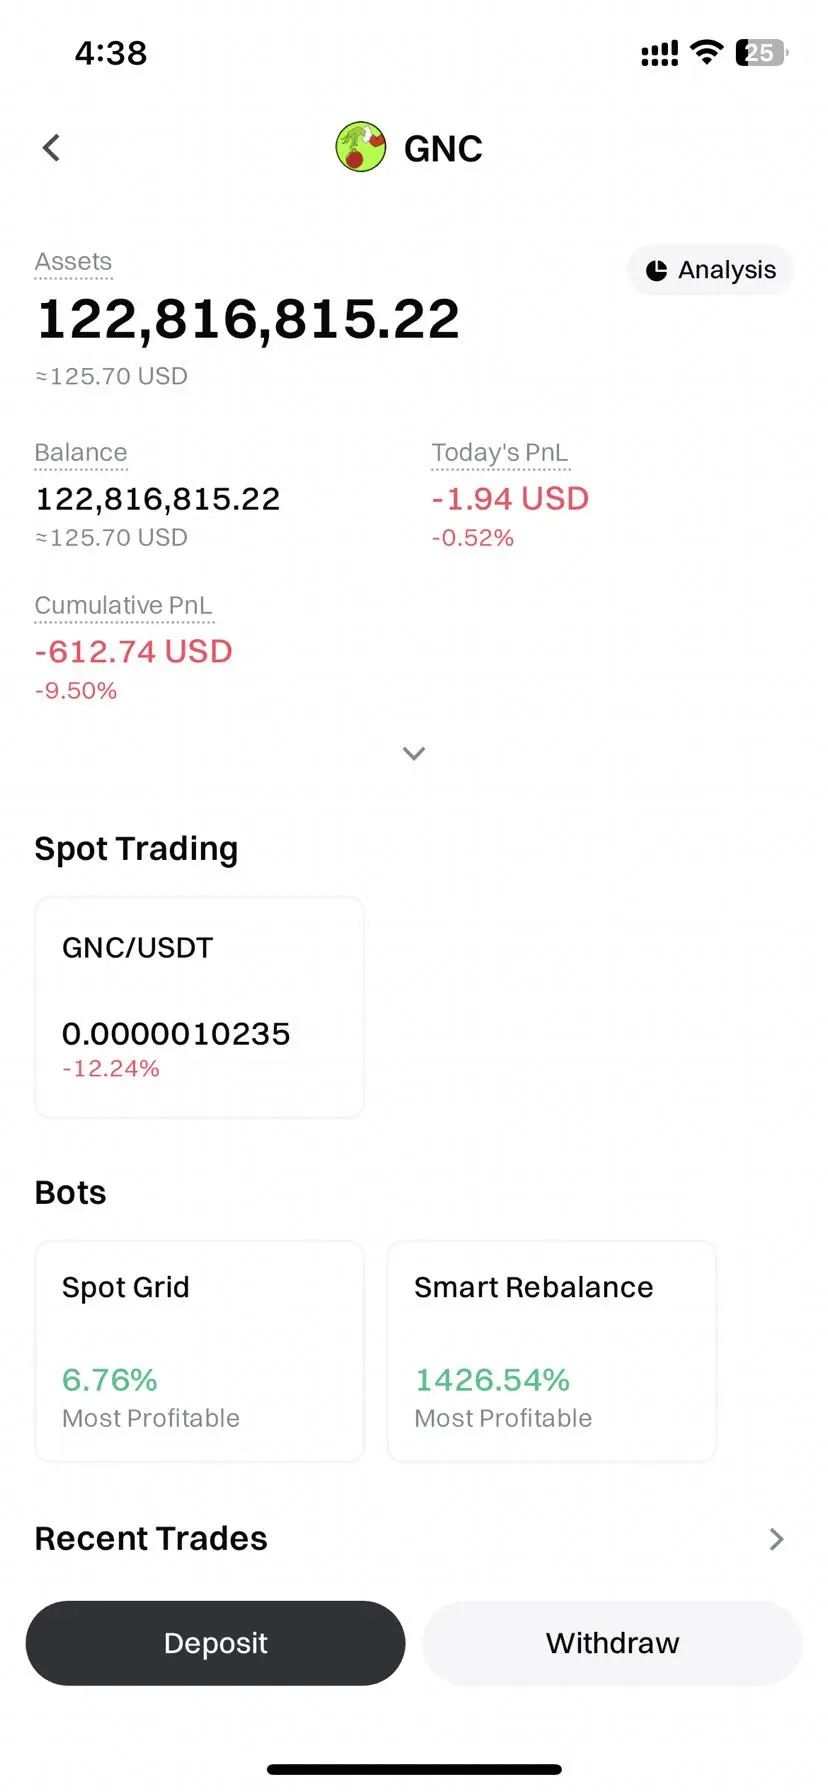Open the Analysis pie chart button
Viewport: 828px width, 1792px height.
[x=711, y=270]
